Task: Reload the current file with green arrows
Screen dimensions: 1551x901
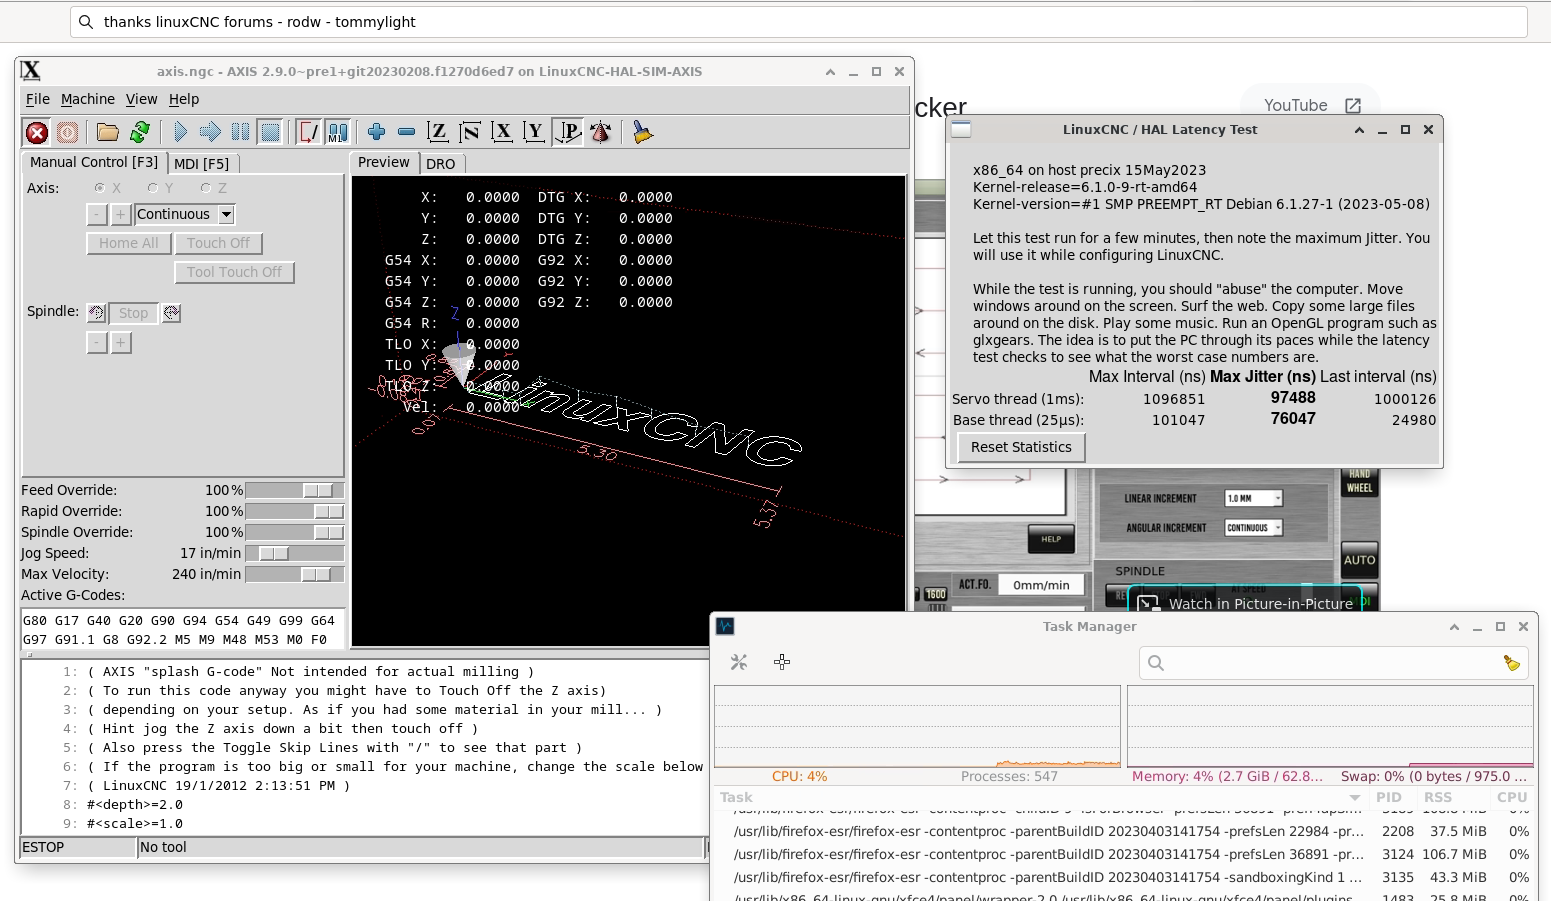Action: (x=140, y=132)
